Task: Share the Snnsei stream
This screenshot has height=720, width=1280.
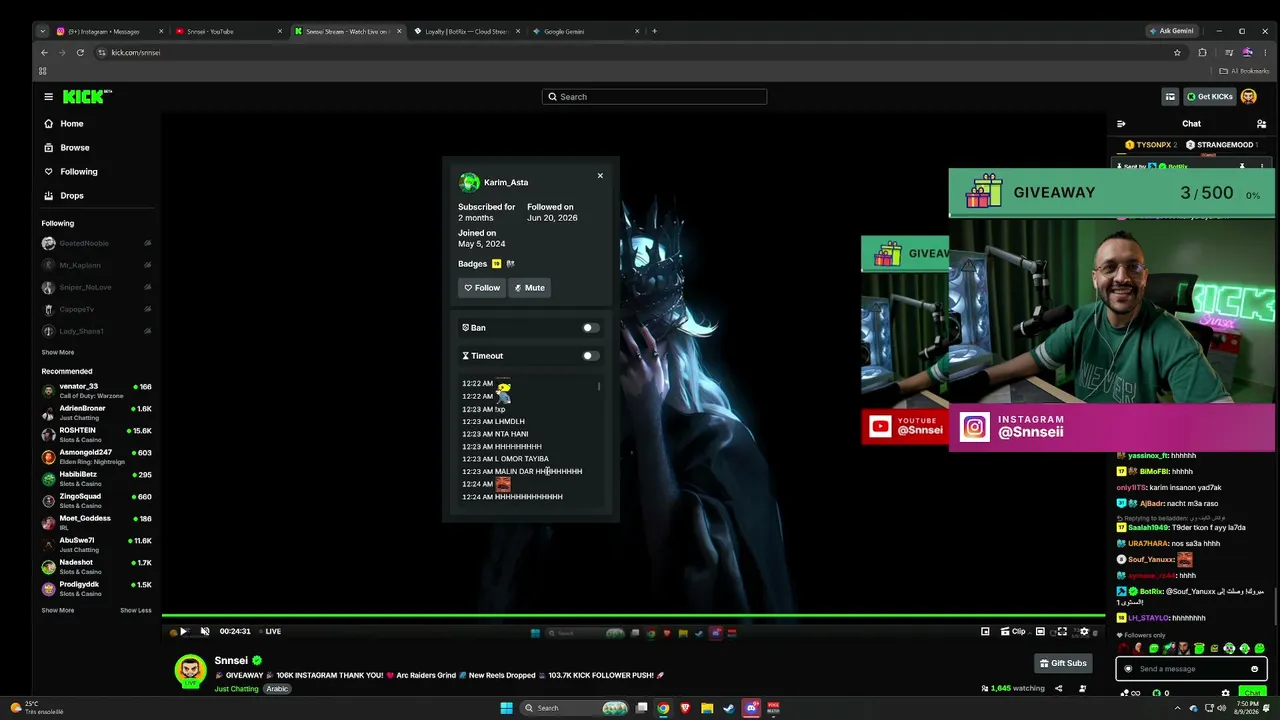Action: pyautogui.click(x=1059, y=689)
